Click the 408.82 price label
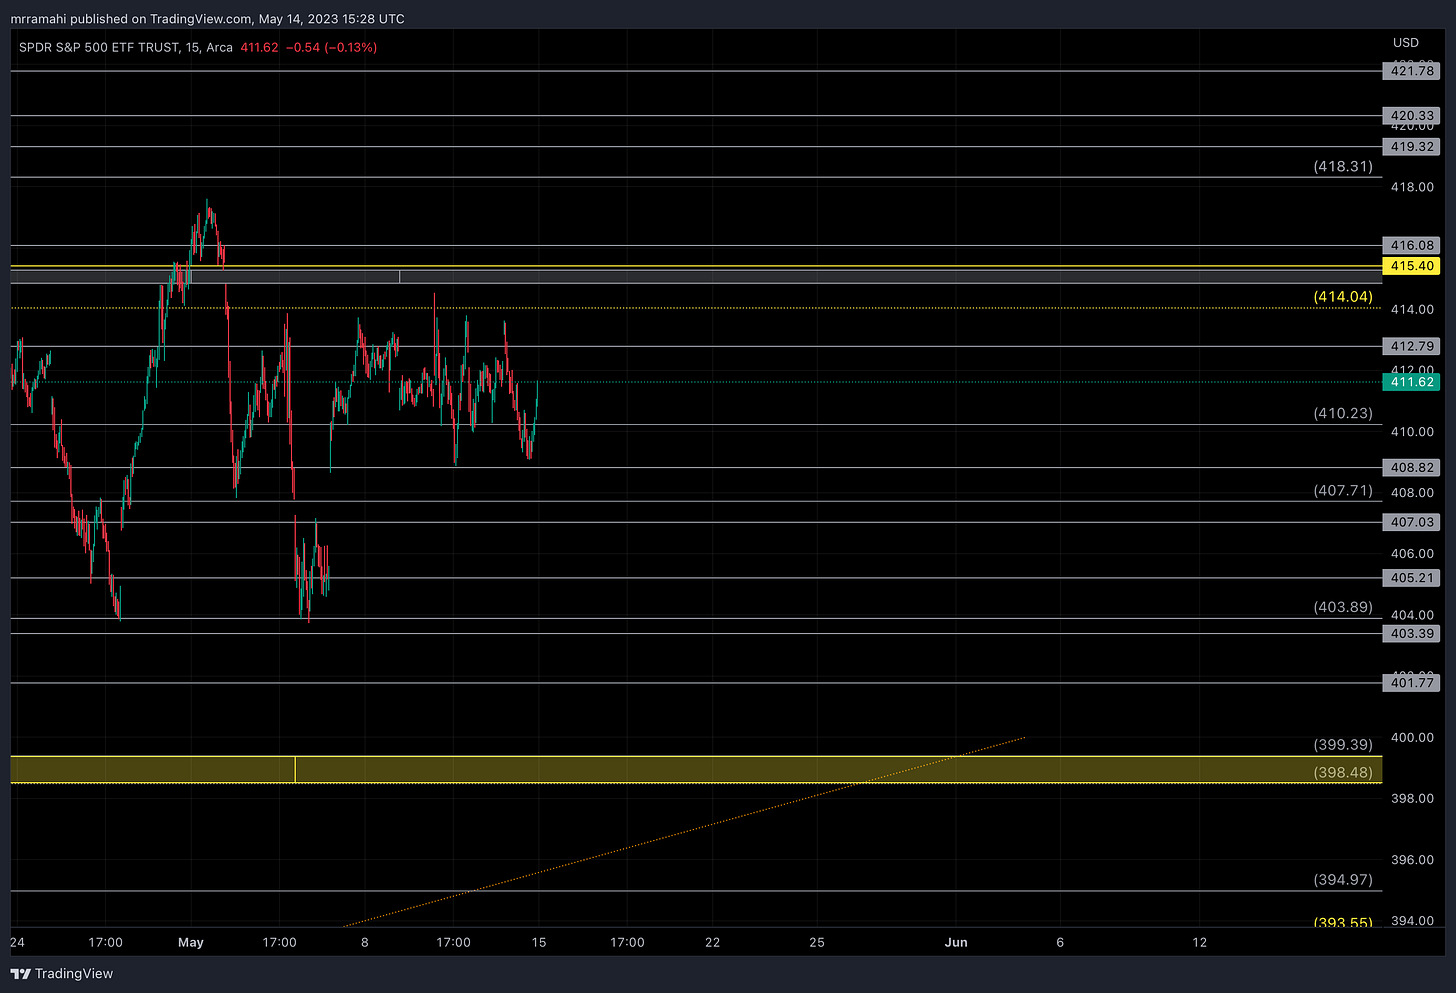Image resolution: width=1456 pixels, height=993 pixels. coord(1412,468)
